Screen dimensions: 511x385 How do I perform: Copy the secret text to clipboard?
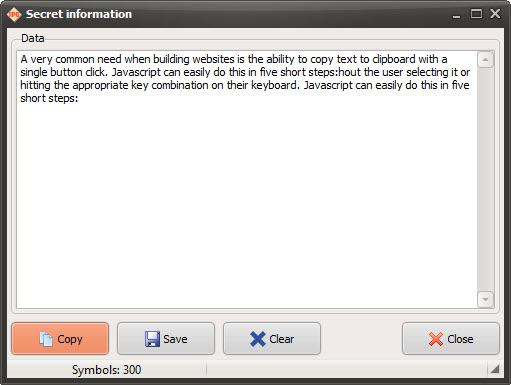tap(60, 338)
